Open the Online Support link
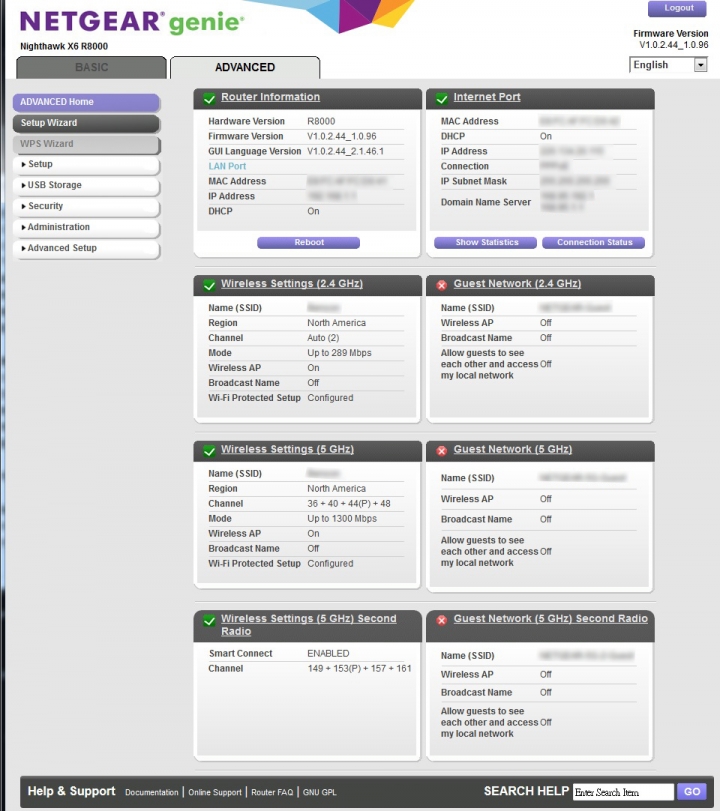This screenshot has width=720, height=811. pyautogui.click(x=215, y=792)
